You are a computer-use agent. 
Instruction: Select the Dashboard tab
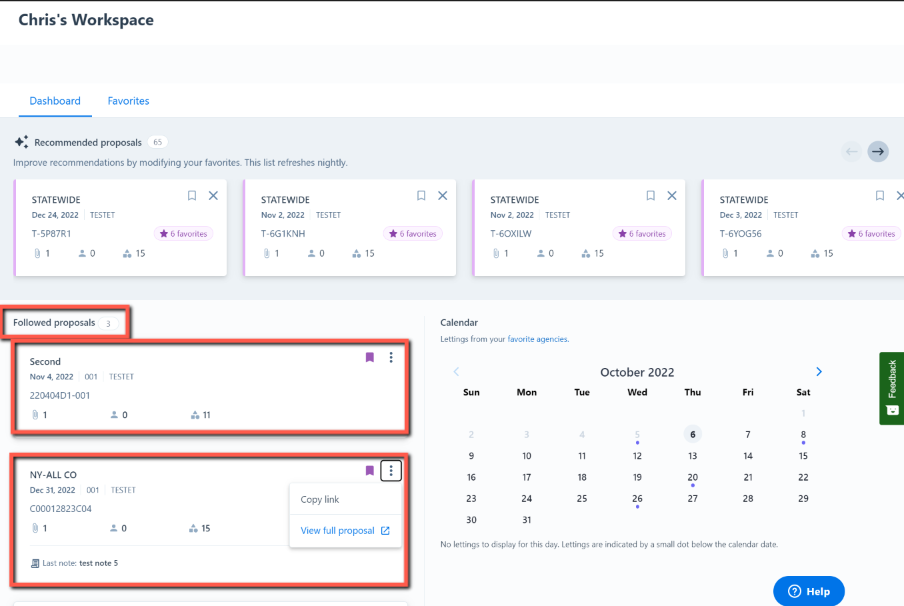[x=55, y=101]
